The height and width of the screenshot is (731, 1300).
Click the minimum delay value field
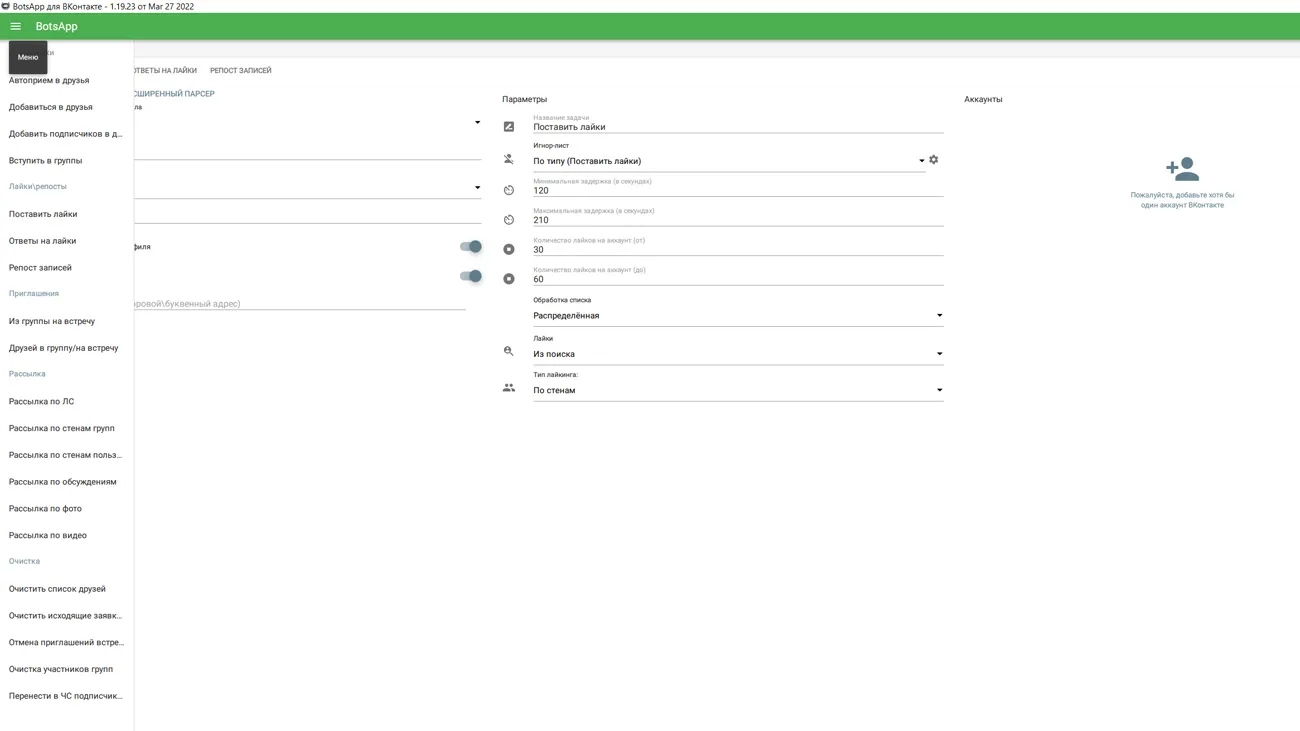tap(738, 191)
